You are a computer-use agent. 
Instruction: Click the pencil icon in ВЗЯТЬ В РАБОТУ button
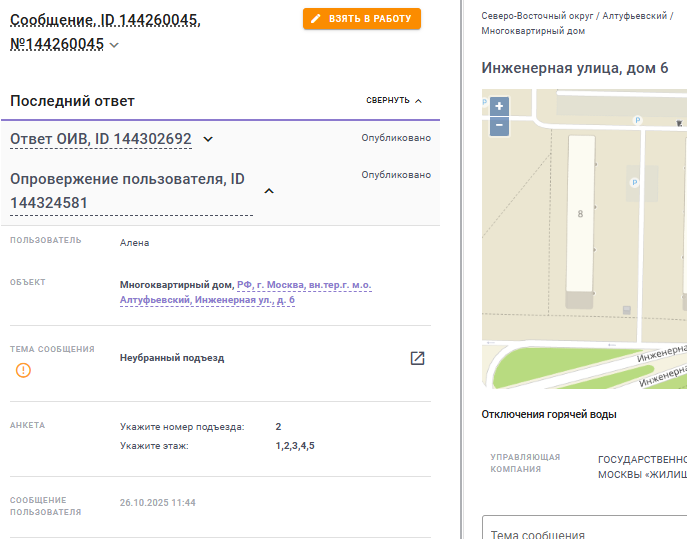(315, 19)
